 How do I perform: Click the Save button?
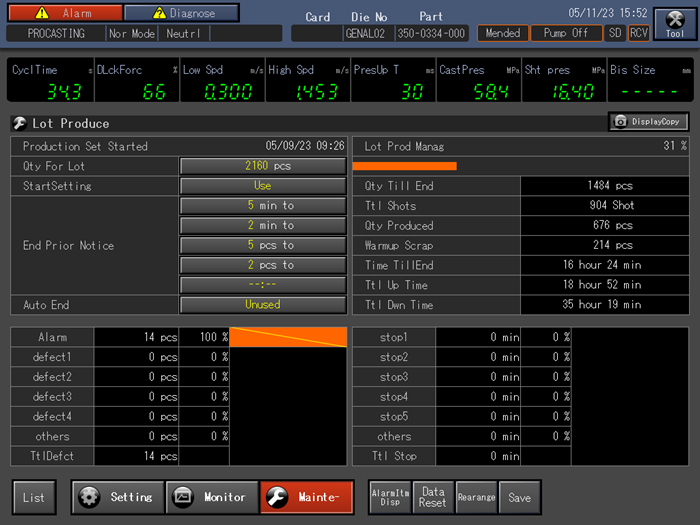pos(520,497)
